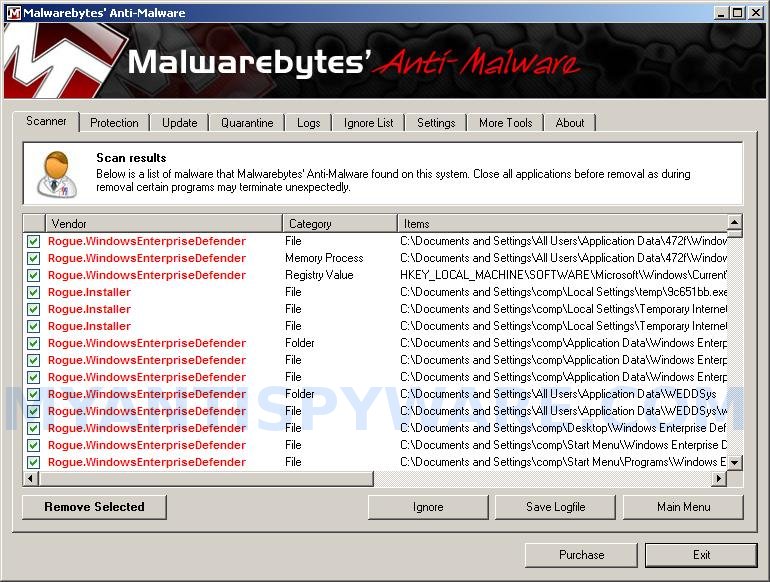The width and height of the screenshot is (770, 582).
Task: Uncheck the Registry Value row checkbox
Action: click(33, 275)
